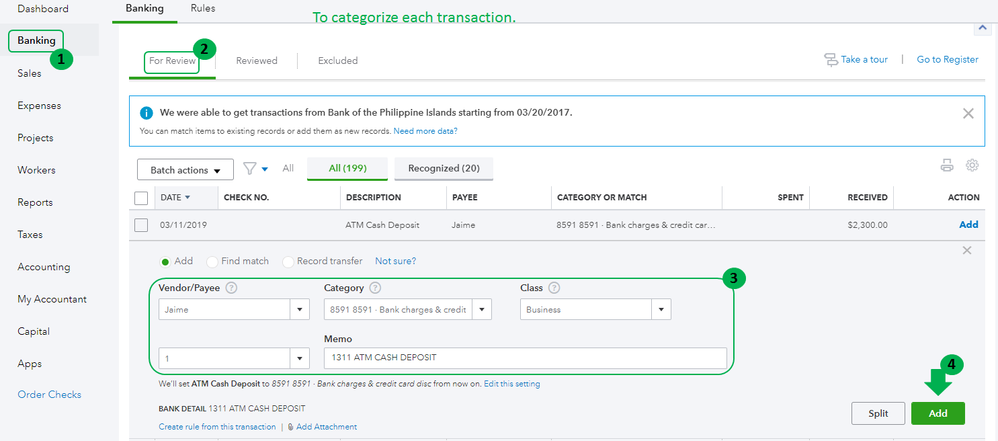Check the box for the 03/11/2019 transaction
Image resolution: width=998 pixels, height=441 pixels.
(141, 225)
